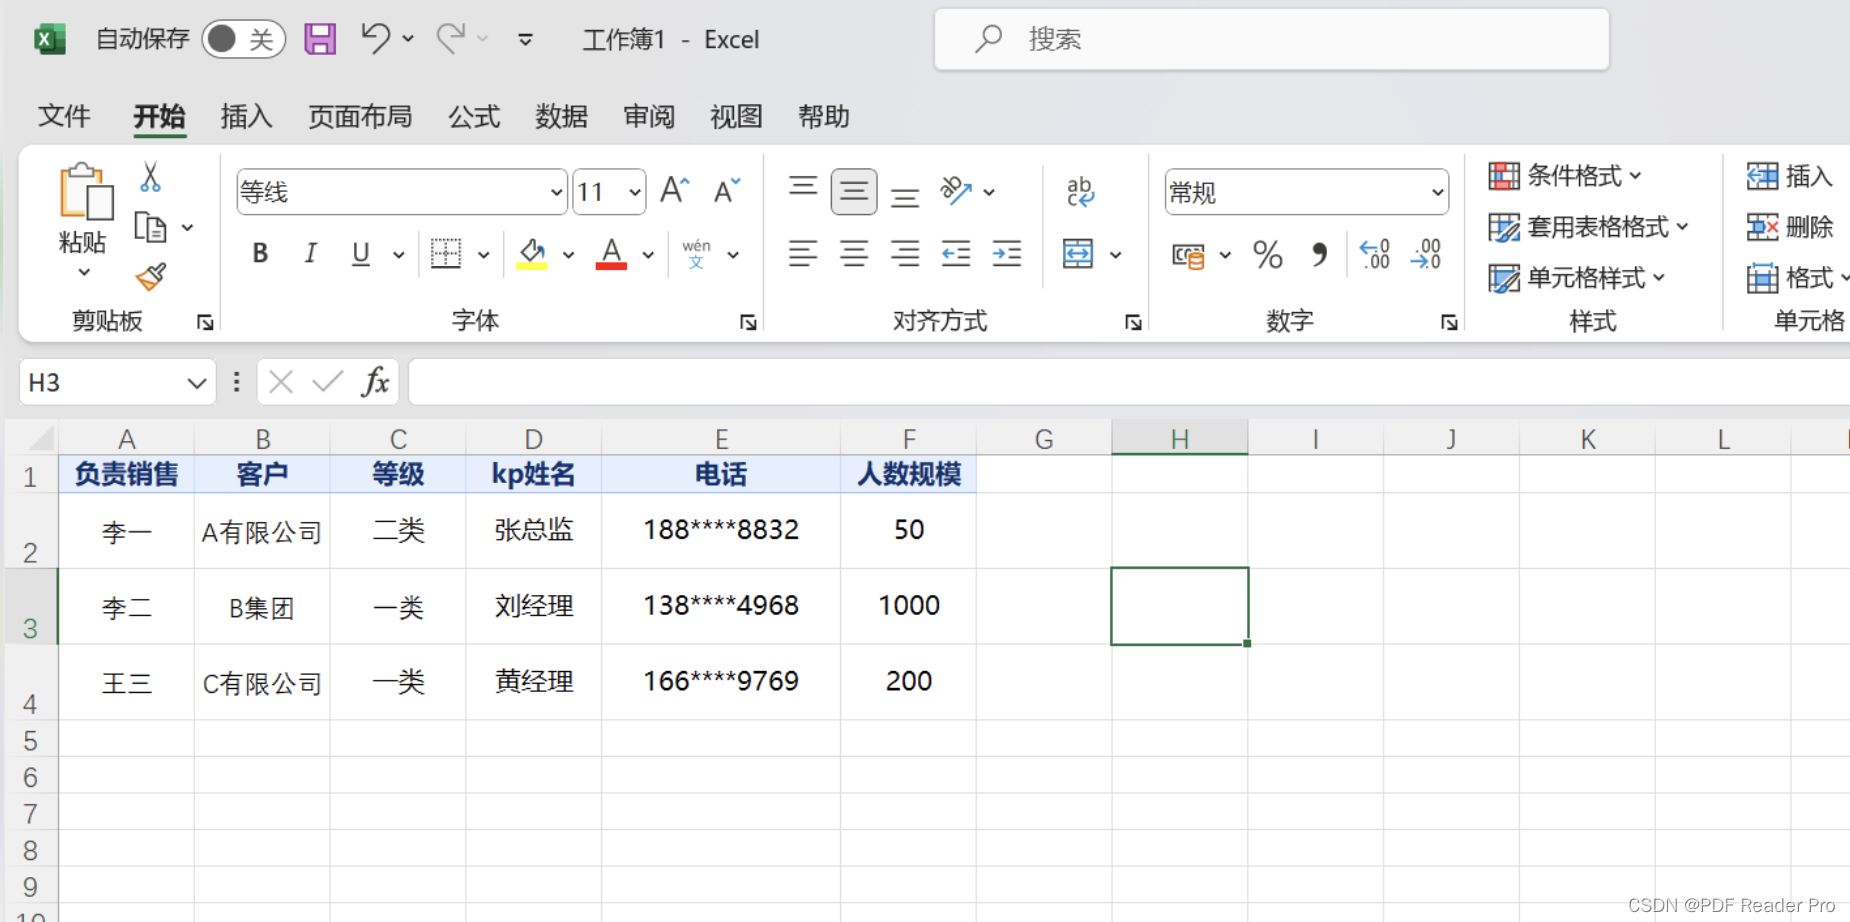Screen dimensions: 1850x922
Task: Apply bold formatting
Action: (259, 253)
